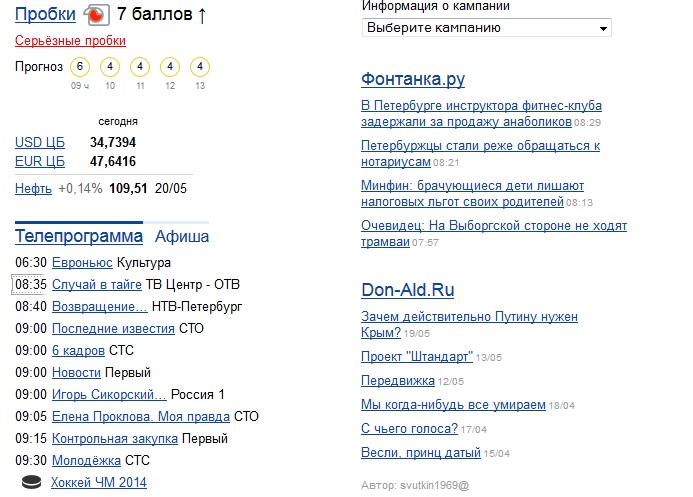Open the Хоккей ЧМ 2014 link

click(99, 482)
